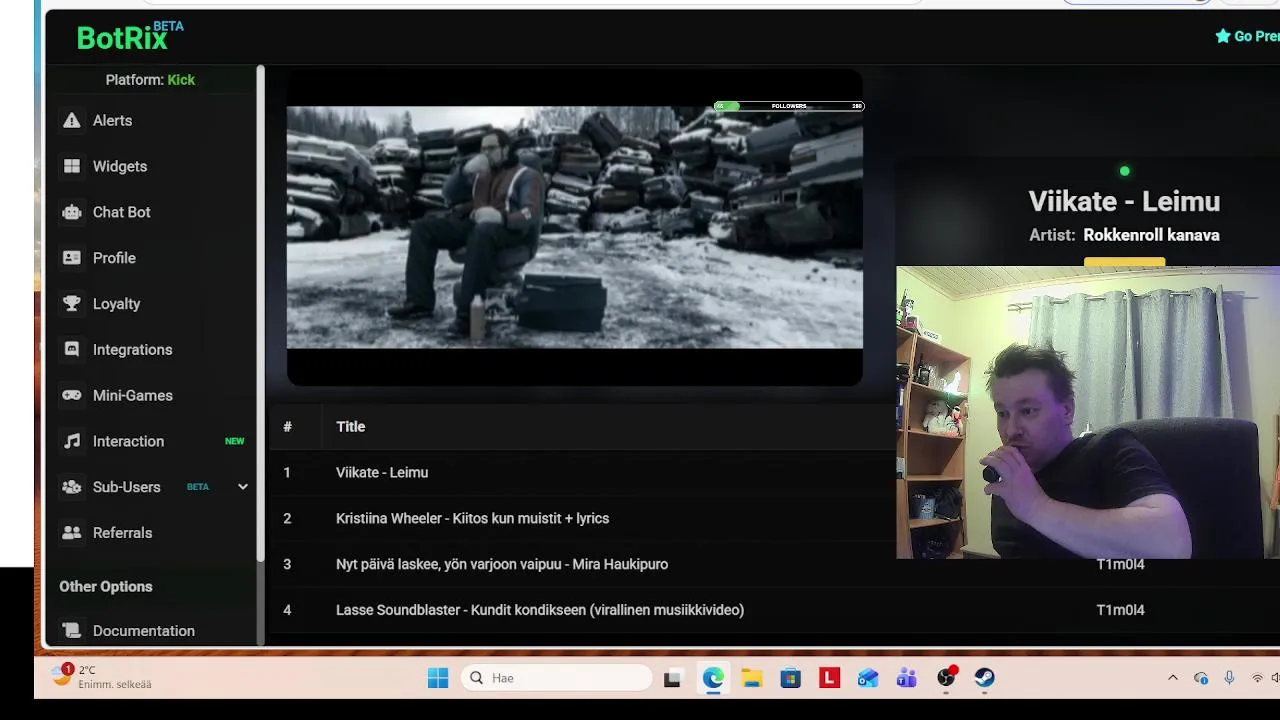Click the Wi-Fi network tray icon
Viewport: 1280px width, 720px height.
pyautogui.click(x=1257, y=678)
